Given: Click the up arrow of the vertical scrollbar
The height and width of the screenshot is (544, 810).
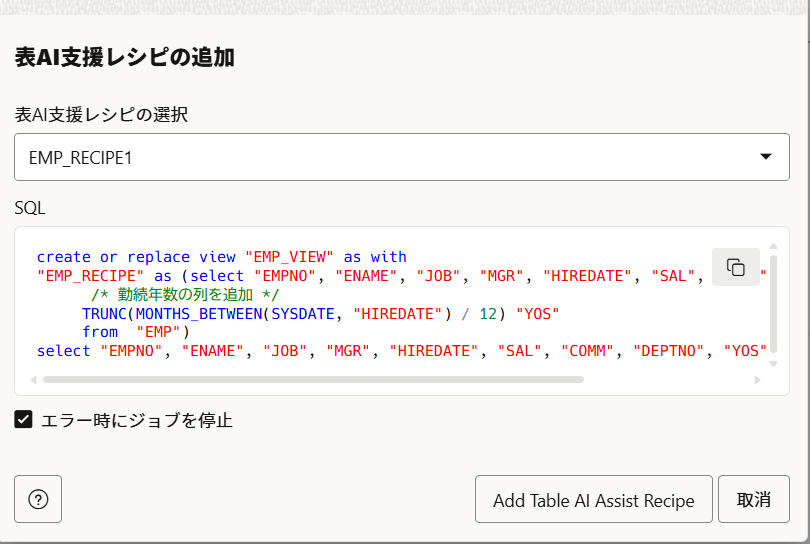Looking at the screenshot, I should 773,246.
